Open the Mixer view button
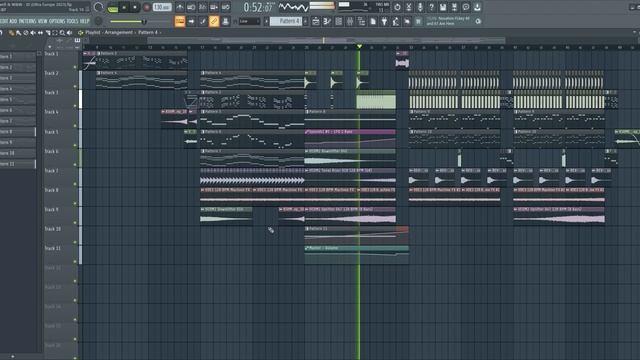This screenshot has height=360, width=640. click(350, 21)
